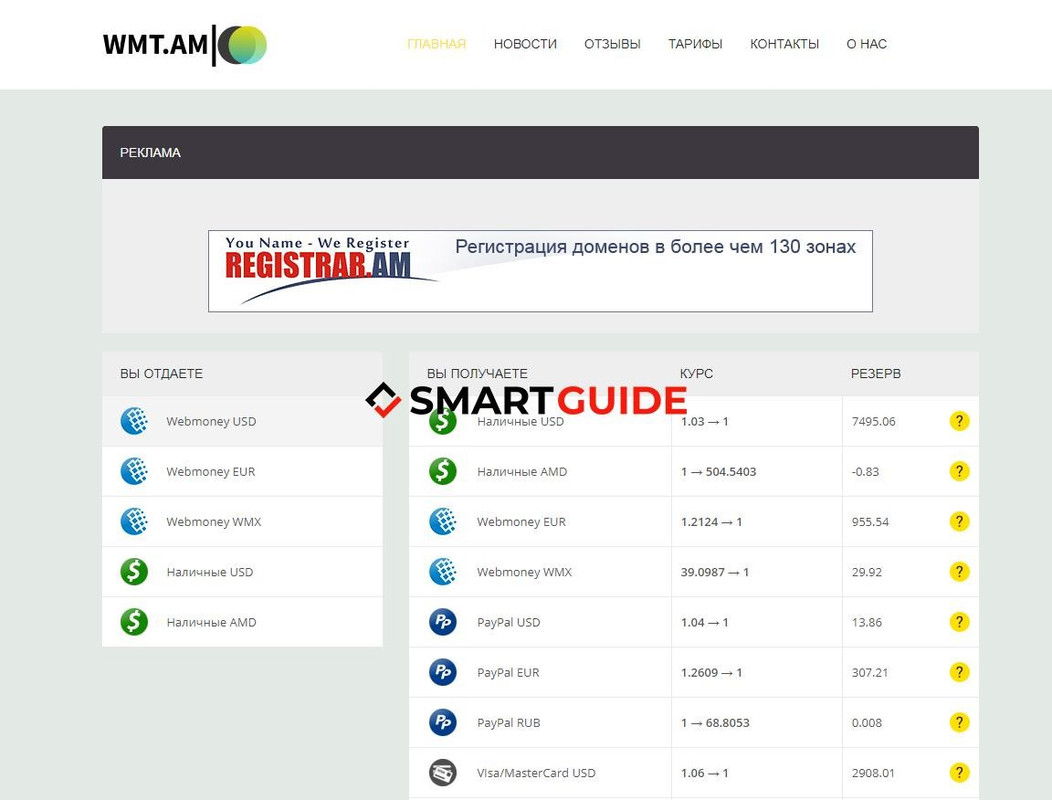Click Наличные AMD dollar icon in receive list
Image resolution: width=1052 pixels, height=800 pixels.
tap(443, 471)
